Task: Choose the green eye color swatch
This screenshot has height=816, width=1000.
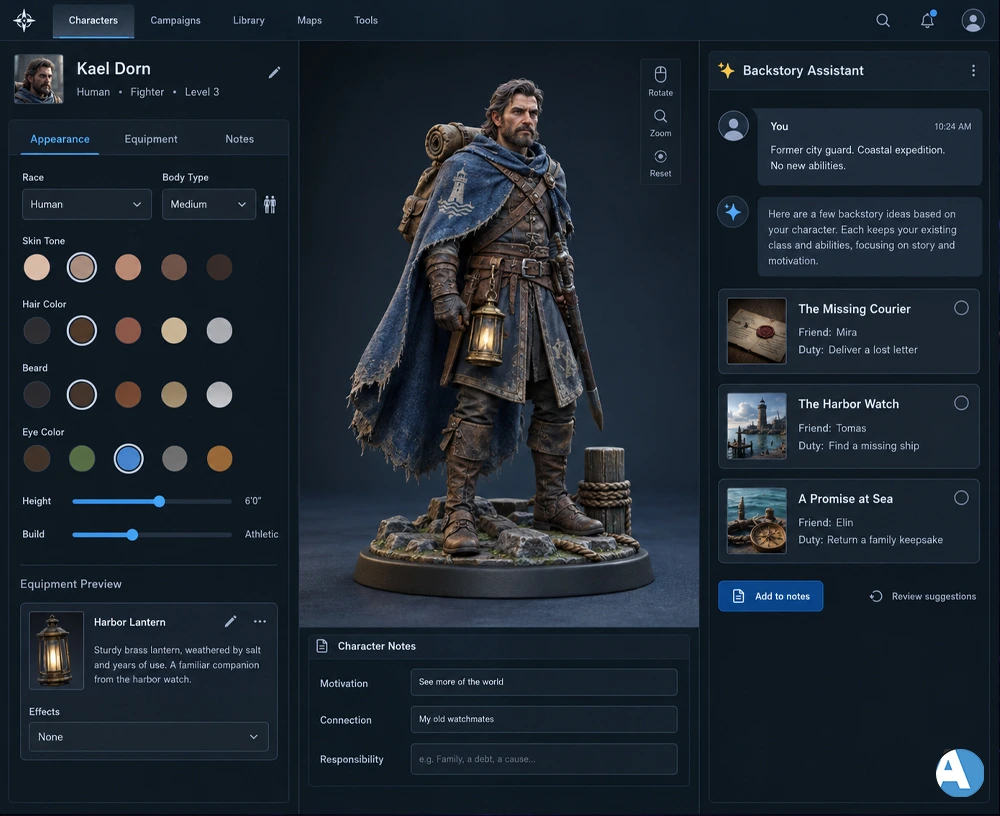Action: pos(82,458)
